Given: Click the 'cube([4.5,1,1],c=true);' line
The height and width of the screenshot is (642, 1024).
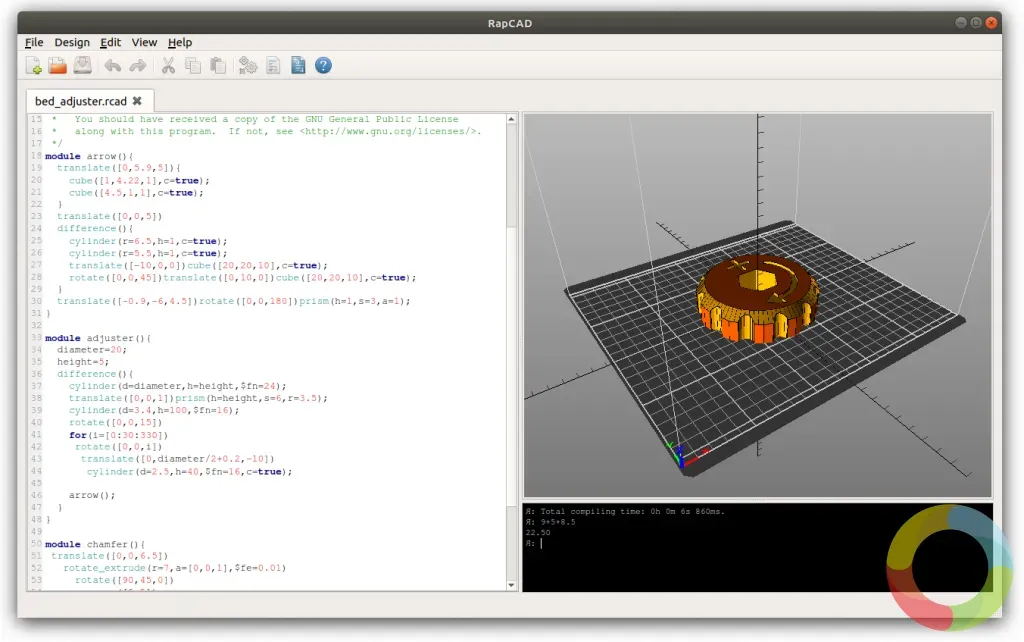Looking at the screenshot, I should click(136, 193).
